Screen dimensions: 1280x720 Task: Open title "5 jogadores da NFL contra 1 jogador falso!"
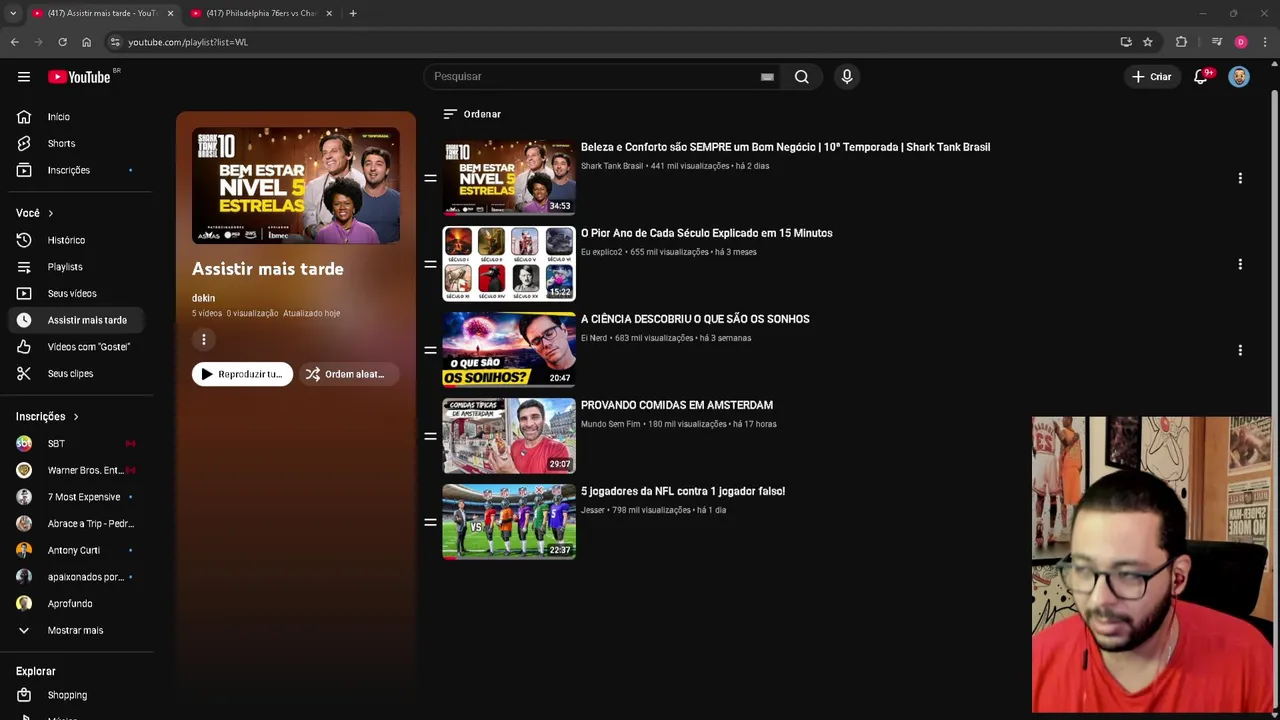(683, 491)
